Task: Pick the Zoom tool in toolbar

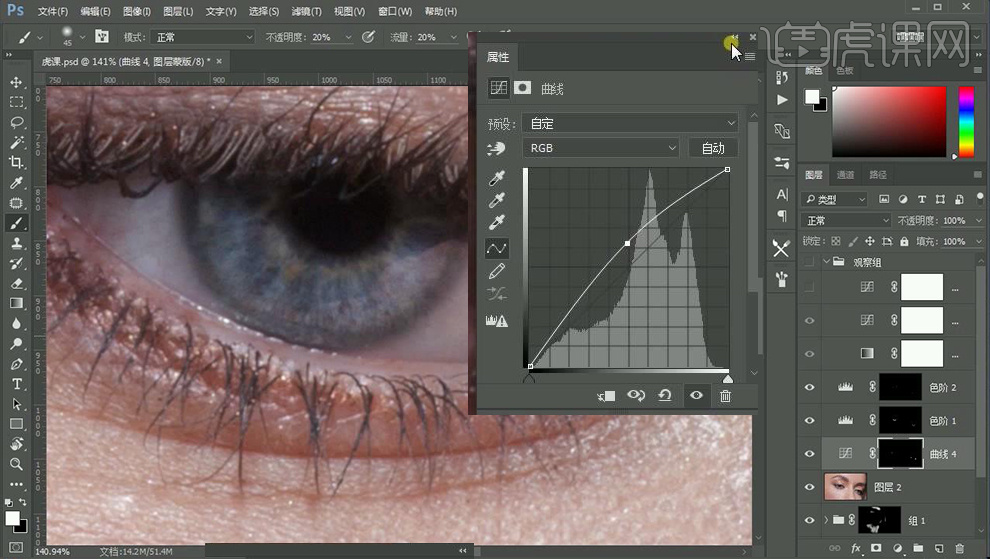Action: [x=17, y=464]
